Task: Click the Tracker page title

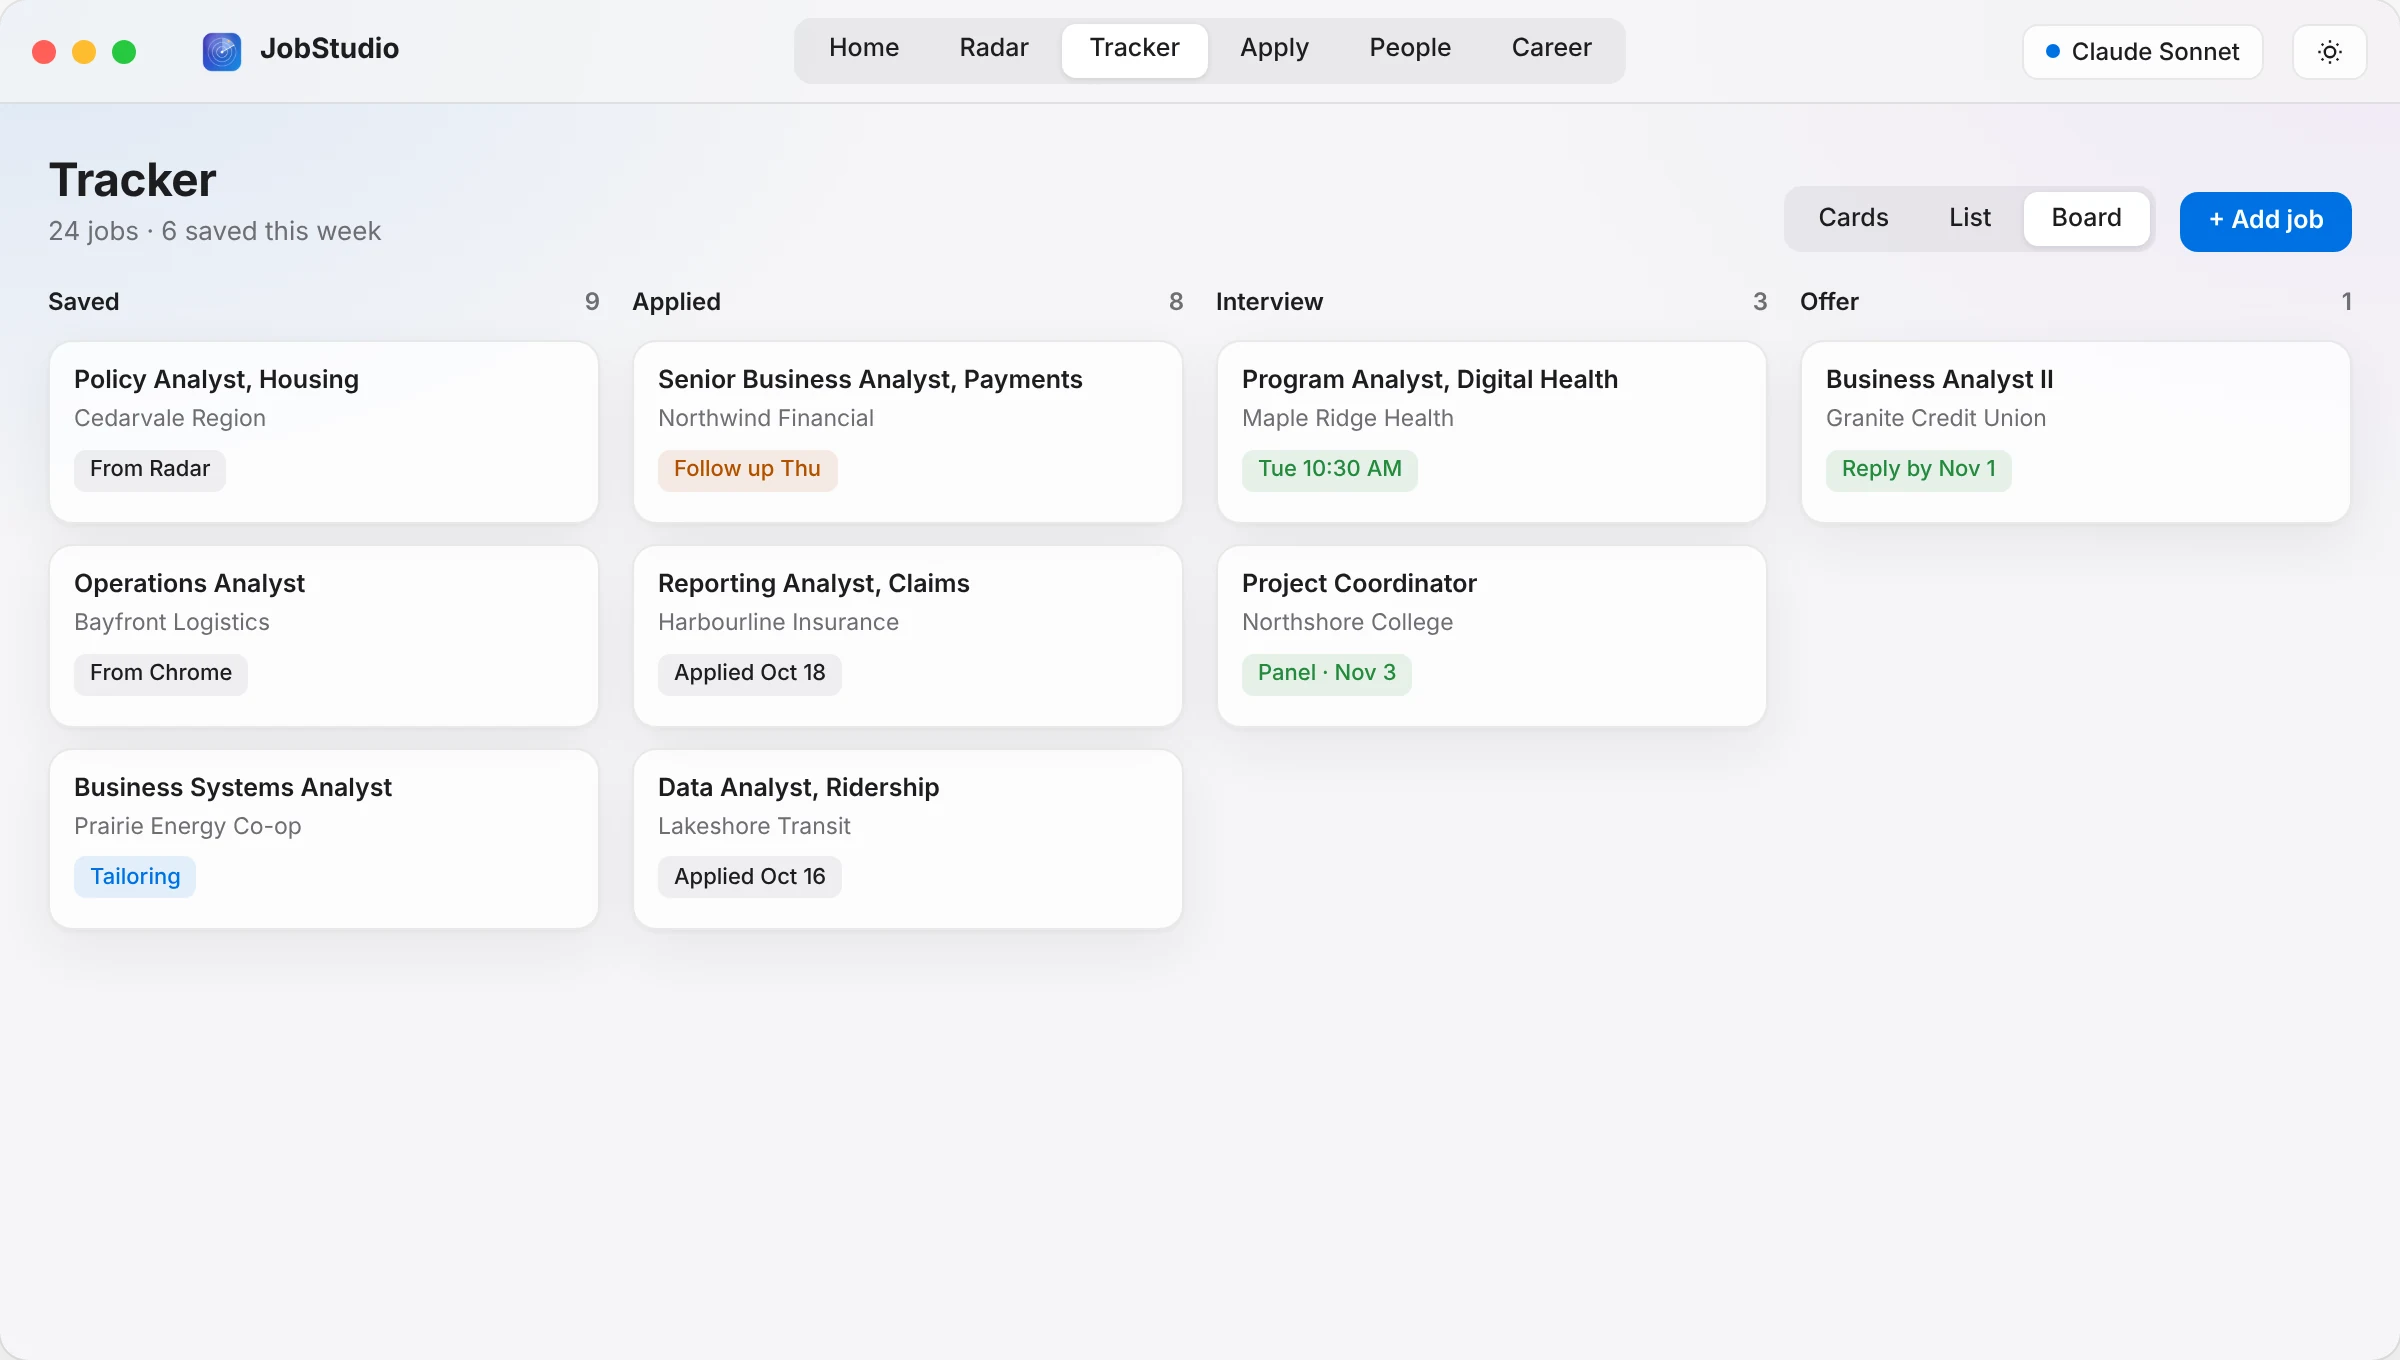Action: pyautogui.click(x=133, y=181)
